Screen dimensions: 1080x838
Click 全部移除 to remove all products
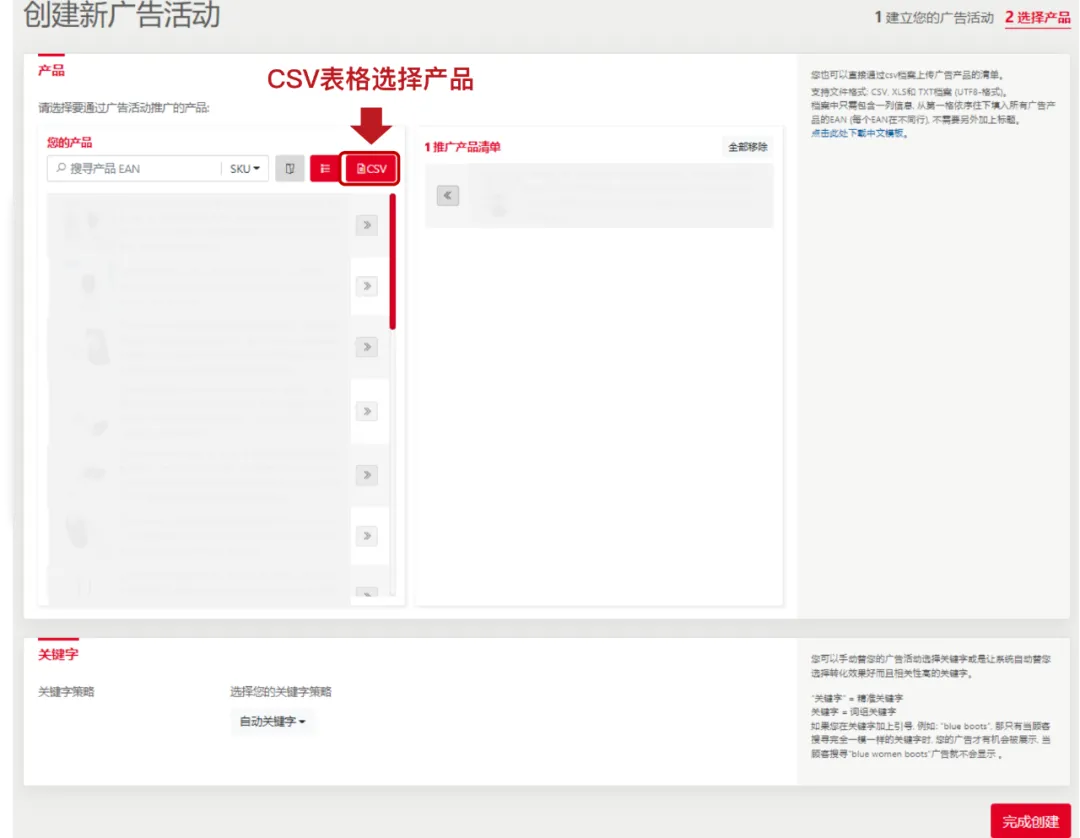tap(747, 147)
